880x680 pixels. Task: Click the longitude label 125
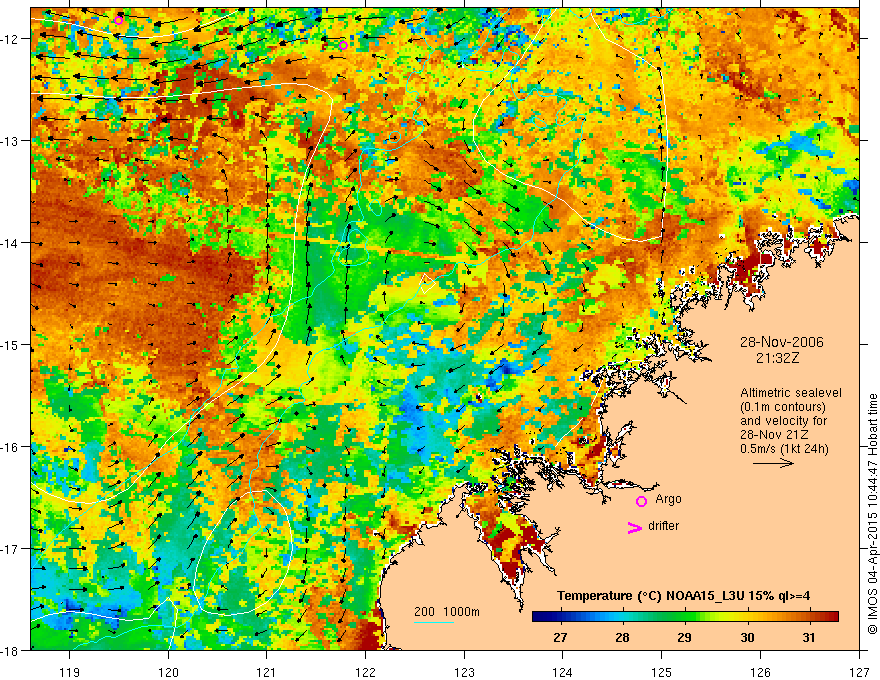(662, 672)
